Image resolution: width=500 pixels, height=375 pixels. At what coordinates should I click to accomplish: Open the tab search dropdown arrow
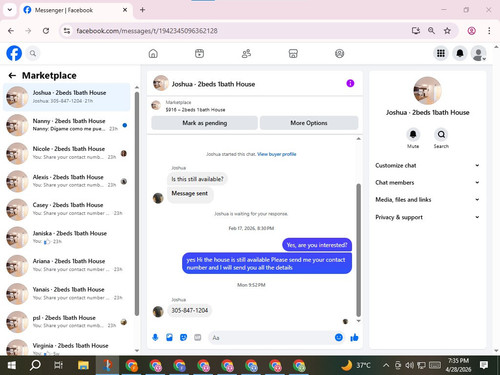click(10, 10)
